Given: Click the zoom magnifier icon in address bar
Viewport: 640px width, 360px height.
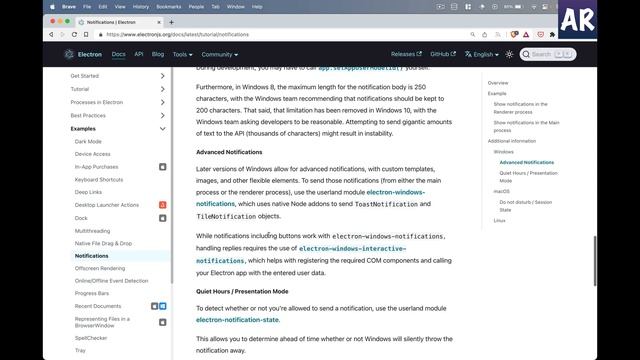Looking at the screenshot, I should point(473,35).
